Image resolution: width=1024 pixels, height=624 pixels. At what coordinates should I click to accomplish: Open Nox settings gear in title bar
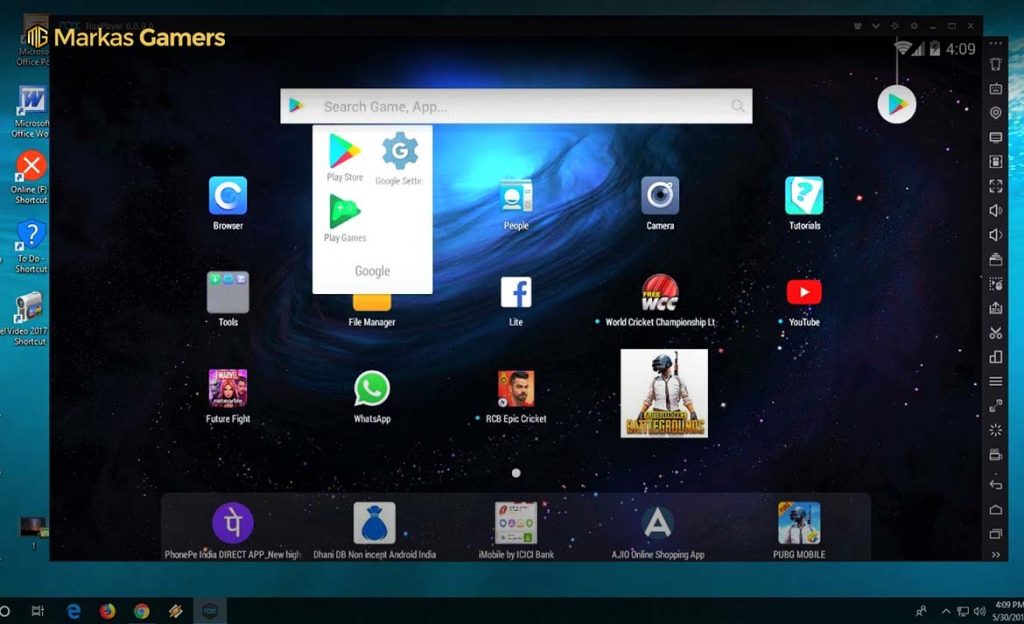point(914,26)
